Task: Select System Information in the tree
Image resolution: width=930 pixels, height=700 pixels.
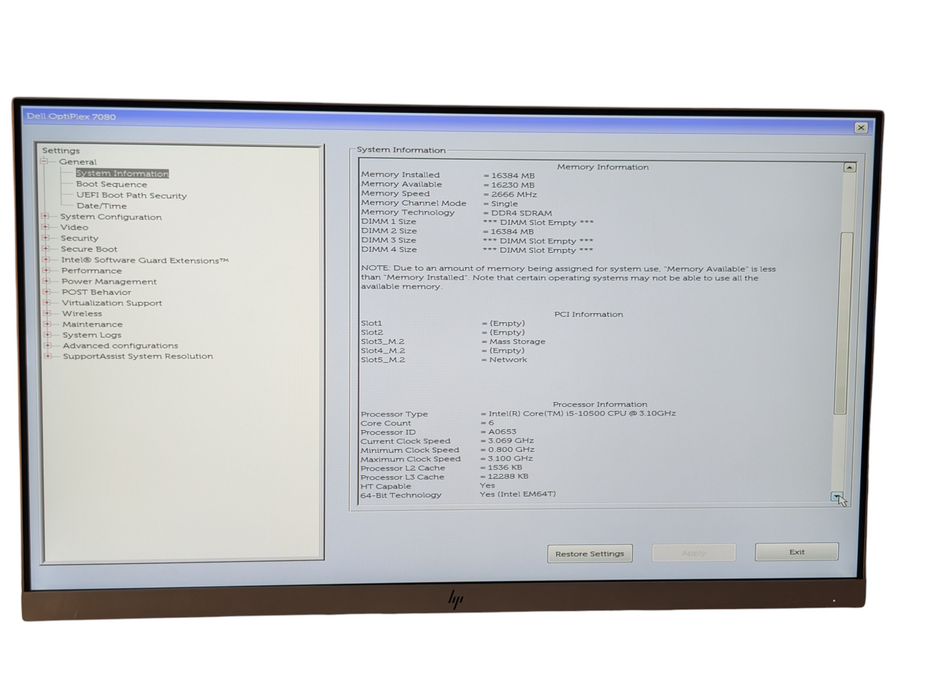Action: pos(122,173)
